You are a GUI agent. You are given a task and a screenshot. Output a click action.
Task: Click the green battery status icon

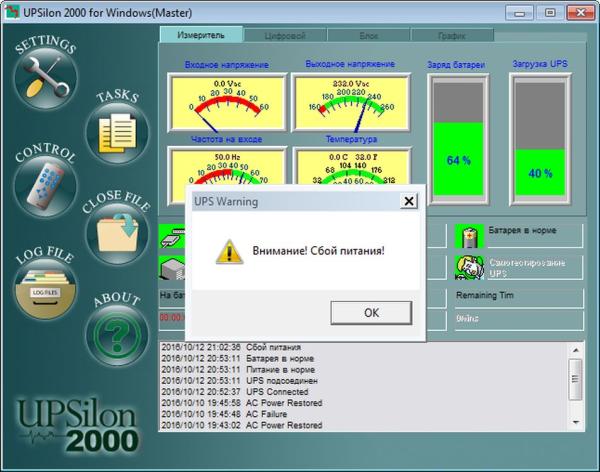click(469, 236)
